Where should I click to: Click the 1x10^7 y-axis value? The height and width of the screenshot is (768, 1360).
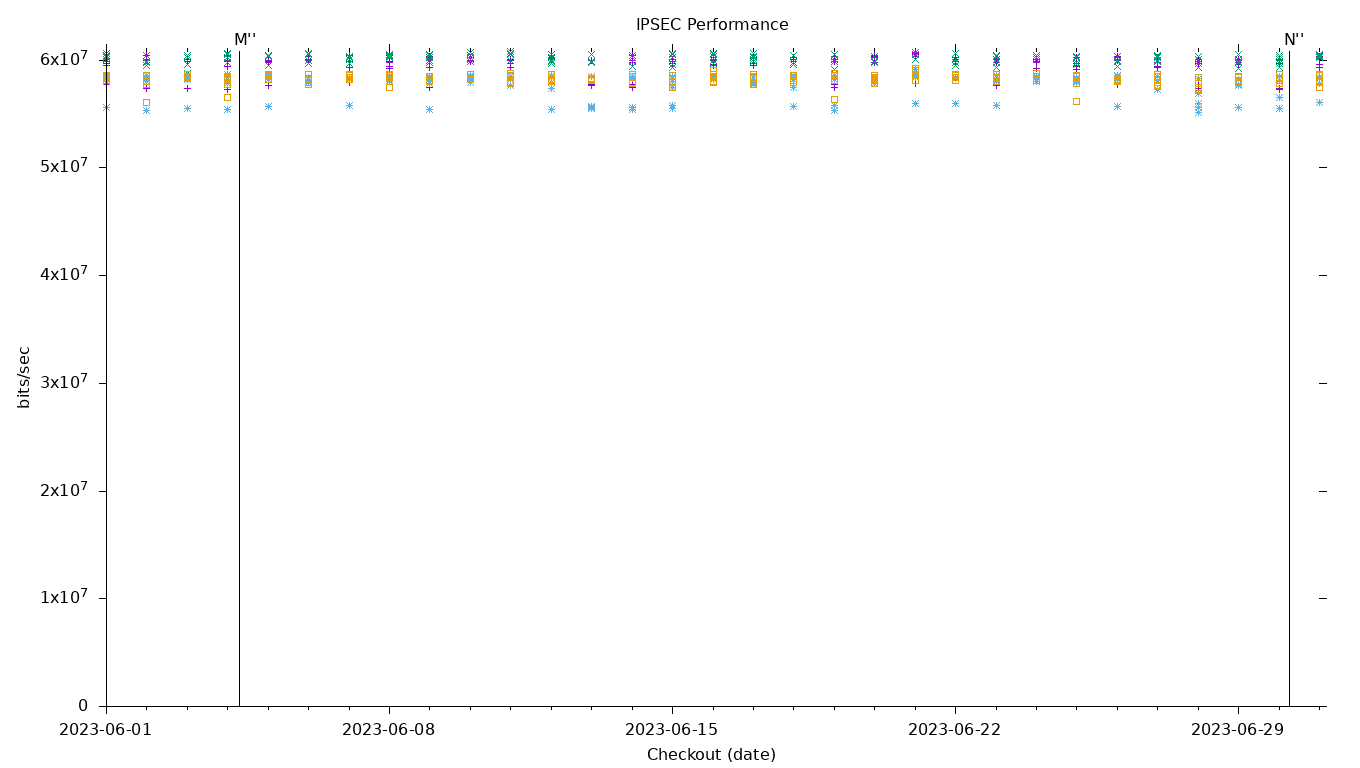tap(64, 596)
